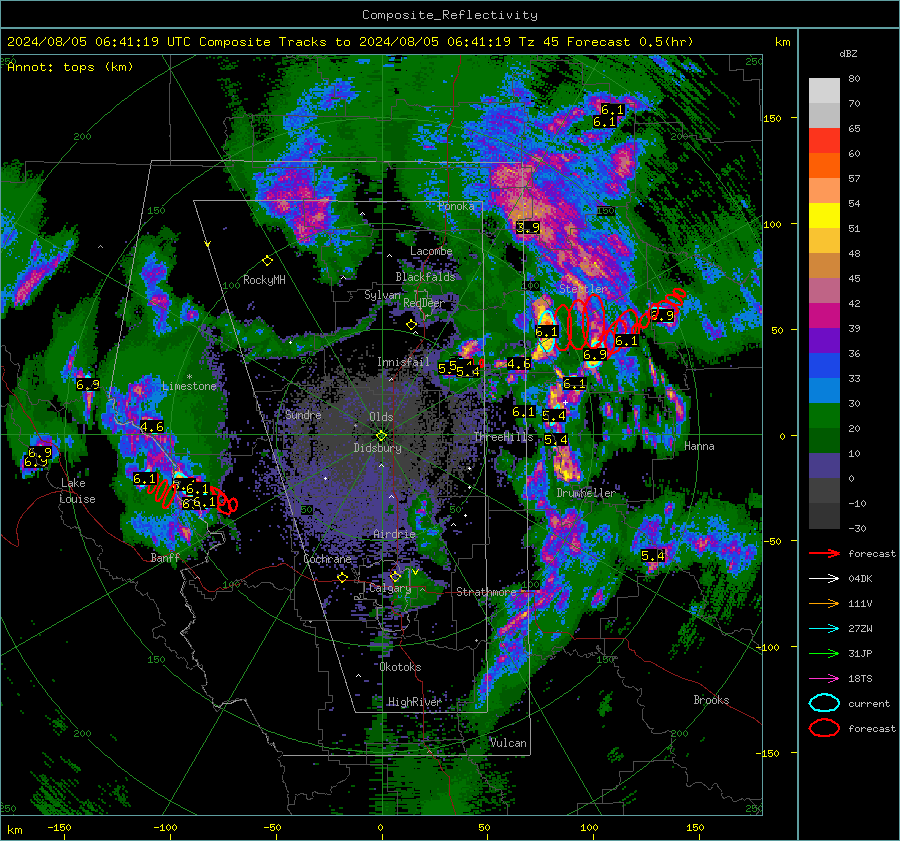Click the red forecast ellipse legend icon

coord(824,728)
